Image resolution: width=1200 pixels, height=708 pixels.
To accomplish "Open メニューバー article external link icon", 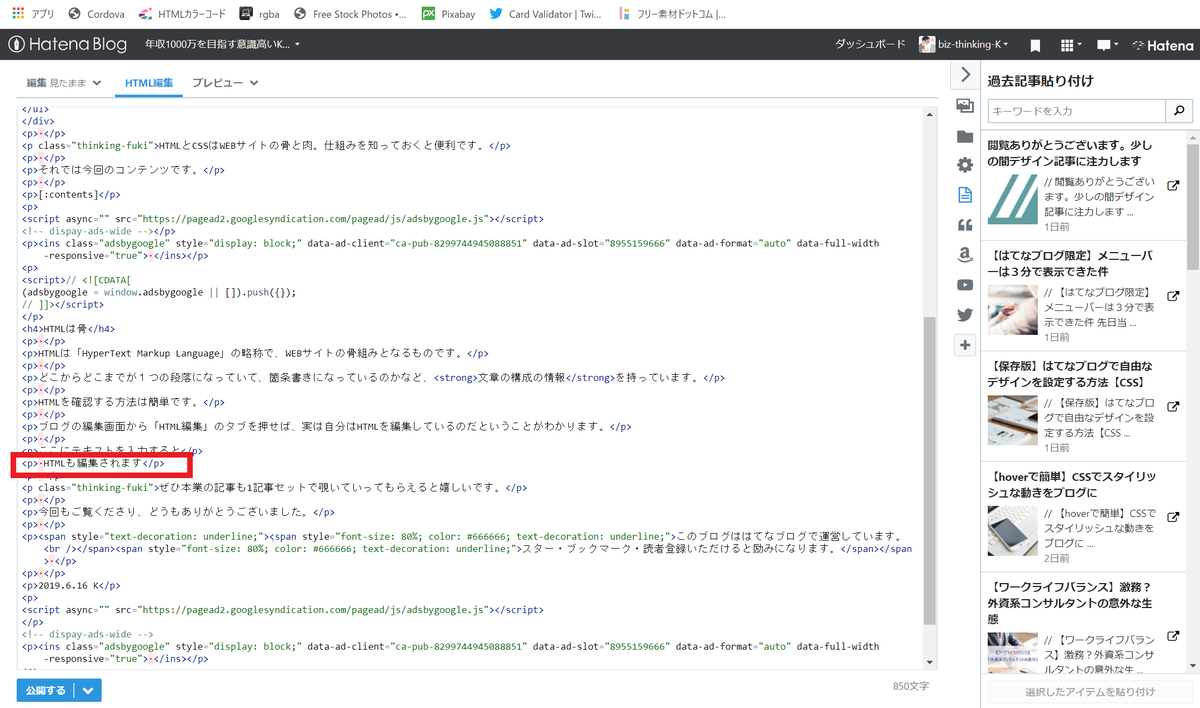I will tap(1173, 297).
